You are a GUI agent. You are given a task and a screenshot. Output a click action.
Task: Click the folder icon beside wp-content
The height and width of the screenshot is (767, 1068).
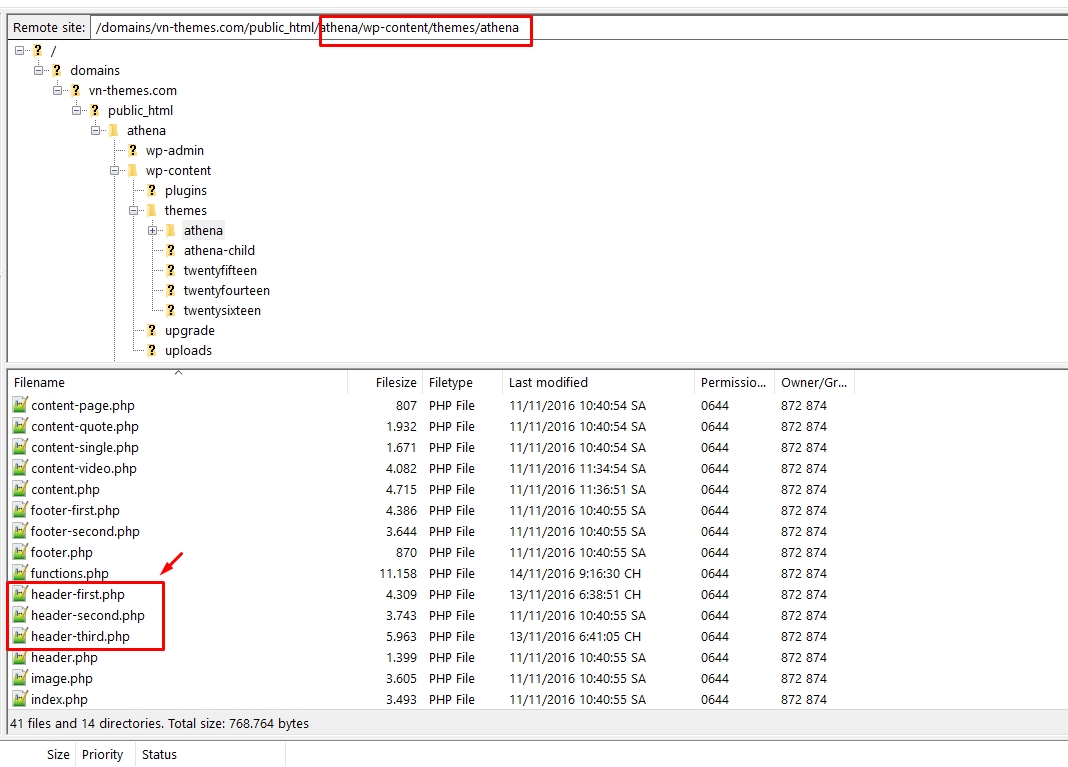(x=132, y=171)
